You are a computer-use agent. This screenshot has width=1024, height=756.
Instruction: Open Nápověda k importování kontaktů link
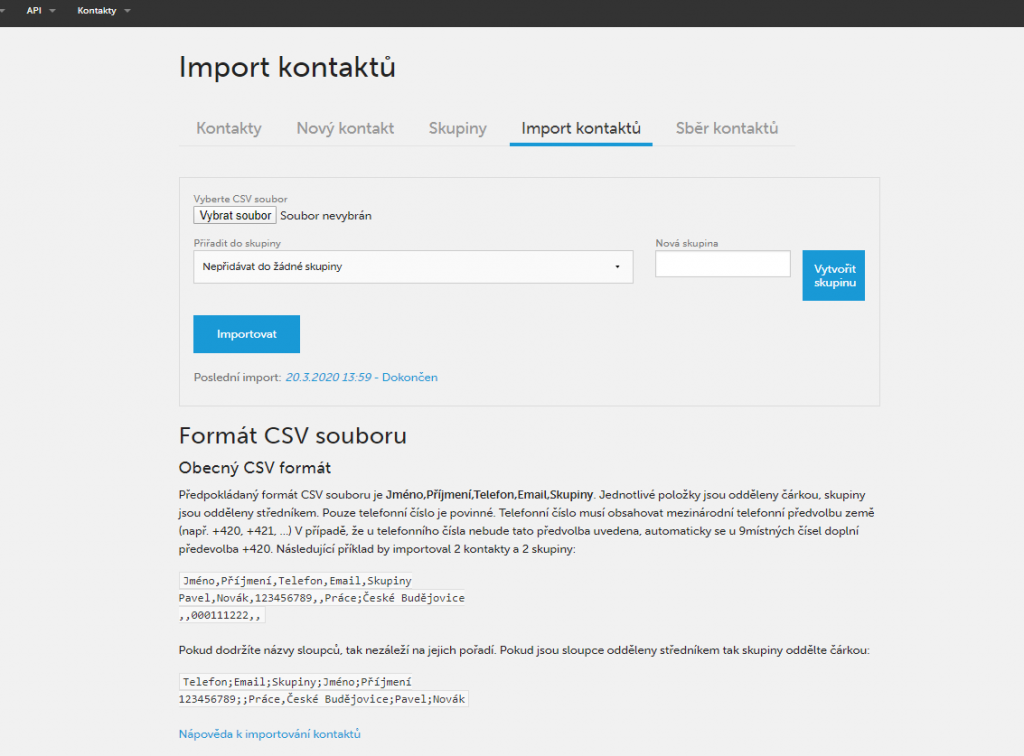269,734
